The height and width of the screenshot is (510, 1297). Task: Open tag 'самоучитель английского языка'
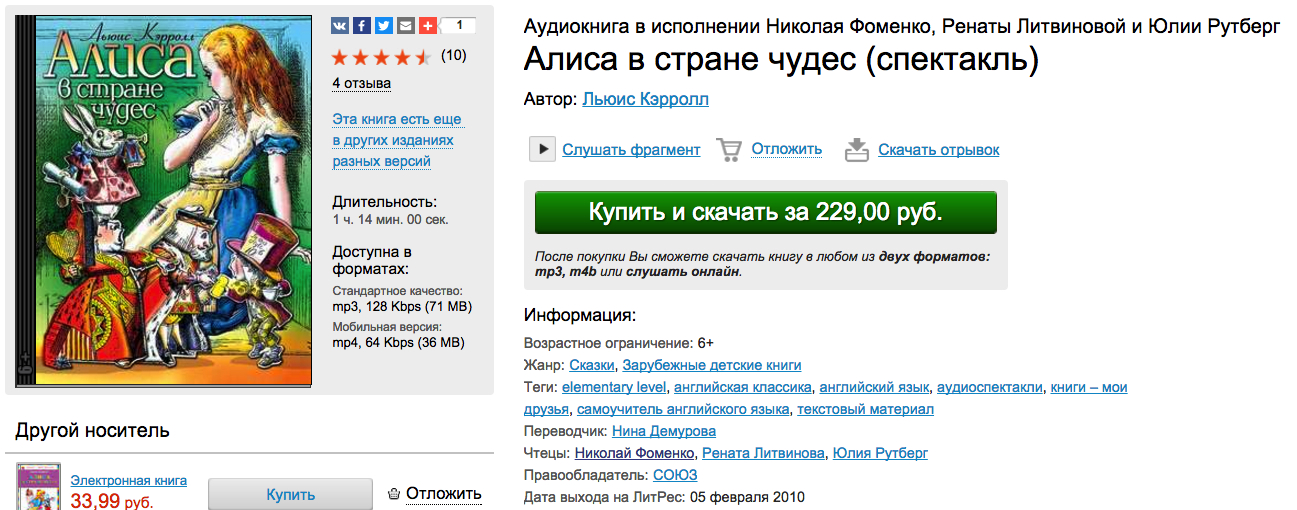[x=683, y=409]
